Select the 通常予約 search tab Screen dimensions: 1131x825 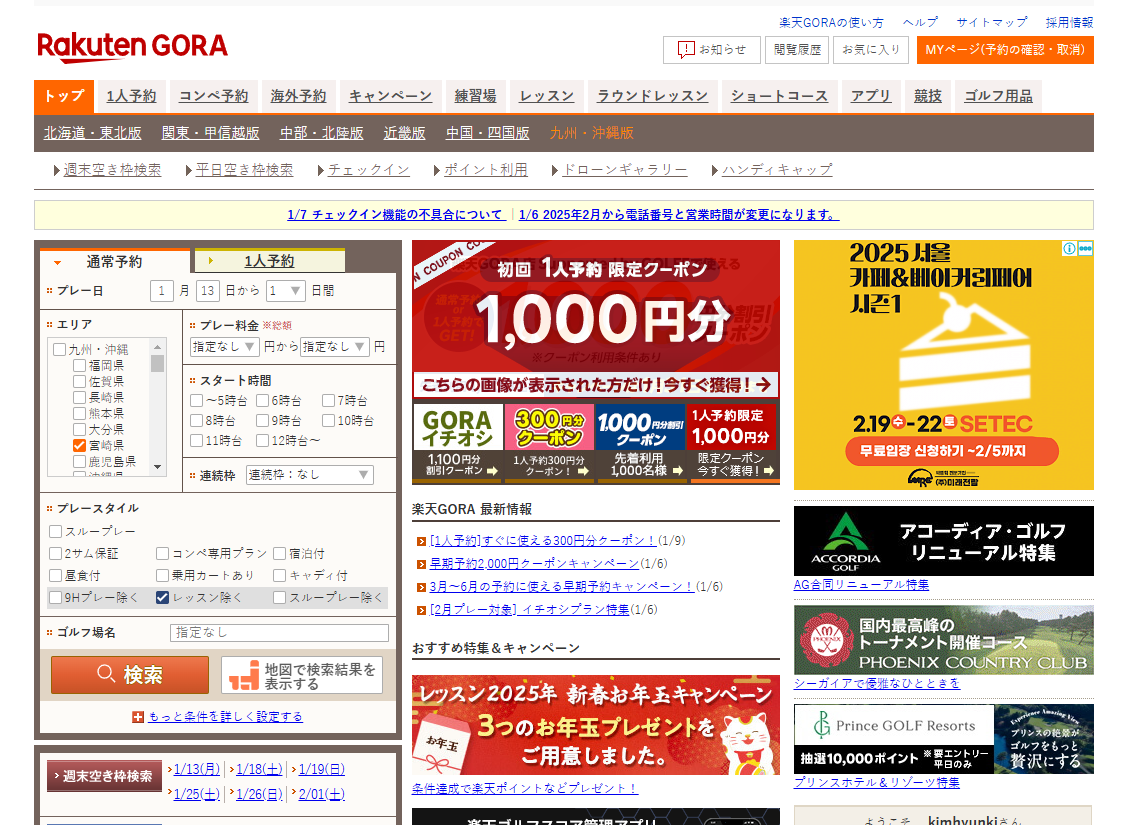pos(115,262)
